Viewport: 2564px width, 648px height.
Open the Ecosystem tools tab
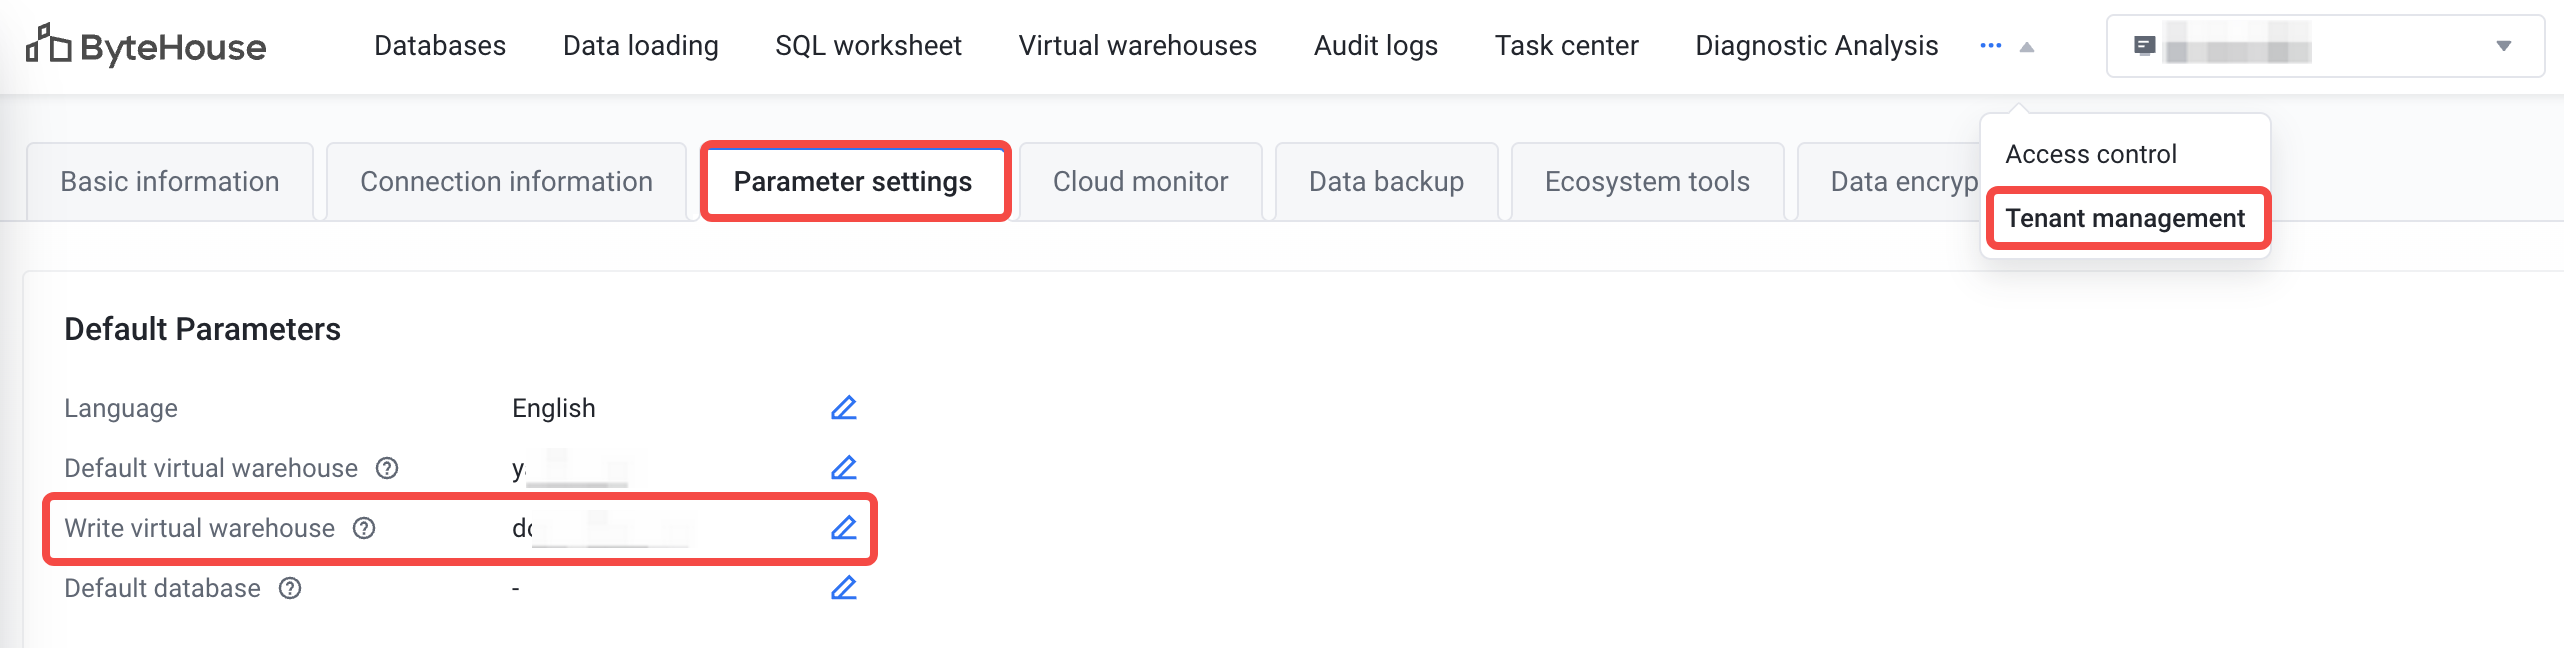[x=1647, y=182]
